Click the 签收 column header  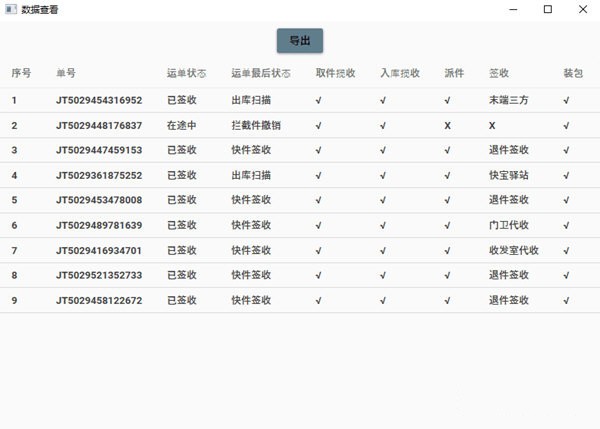tap(499, 73)
